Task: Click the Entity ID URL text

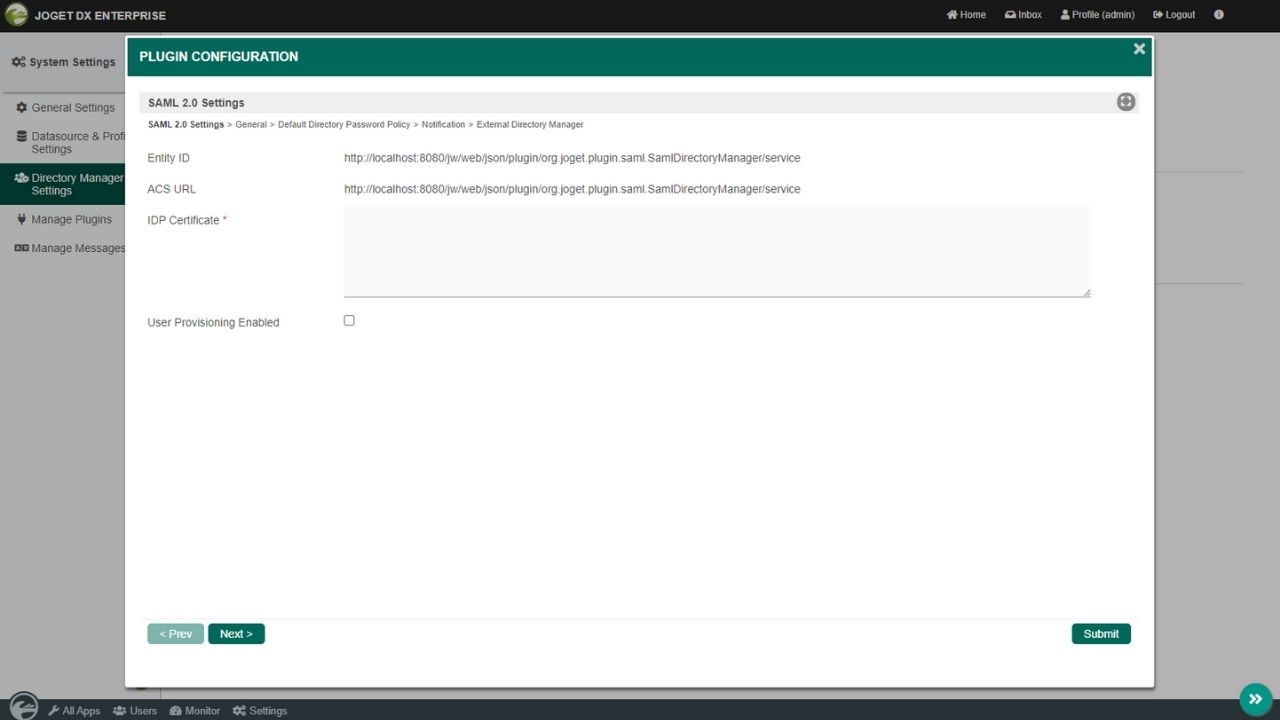Action: pos(572,158)
